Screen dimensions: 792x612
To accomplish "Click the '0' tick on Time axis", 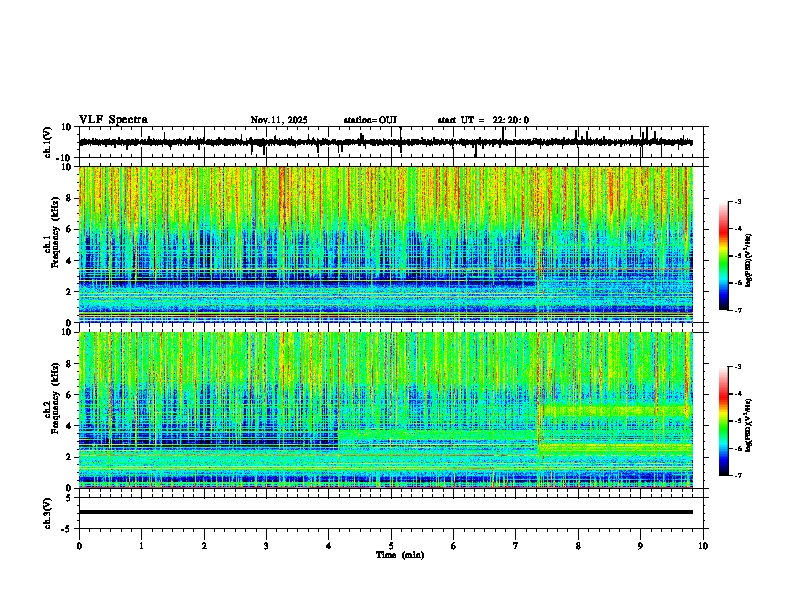I will click(x=79, y=546).
